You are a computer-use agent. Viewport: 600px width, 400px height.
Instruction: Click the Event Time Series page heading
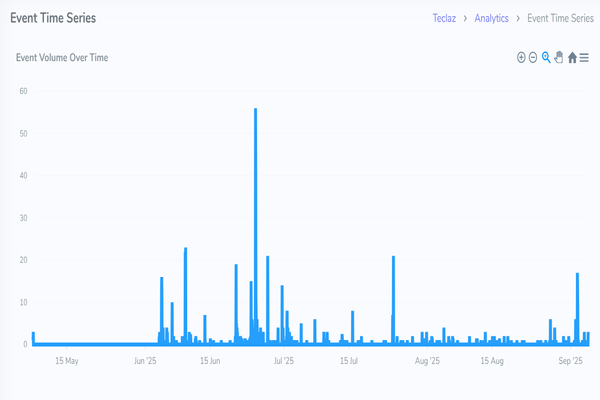(x=53, y=18)
